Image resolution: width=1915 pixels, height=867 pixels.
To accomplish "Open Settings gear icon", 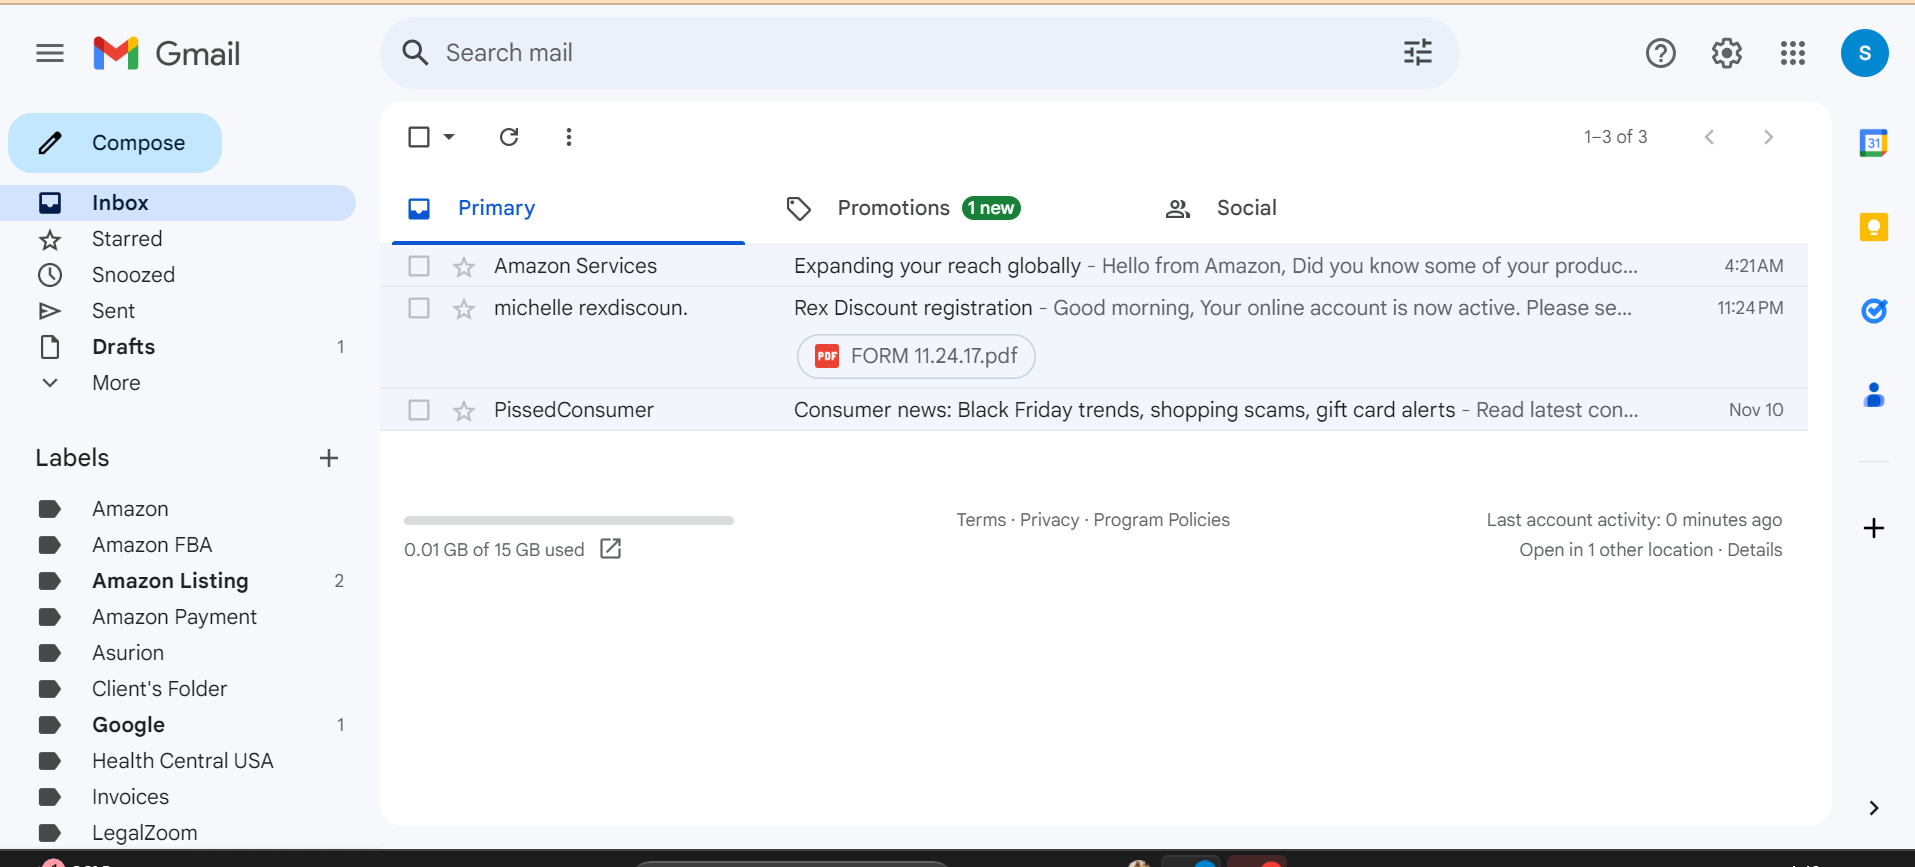I will pyautogui.click(x=1726, y=53).
